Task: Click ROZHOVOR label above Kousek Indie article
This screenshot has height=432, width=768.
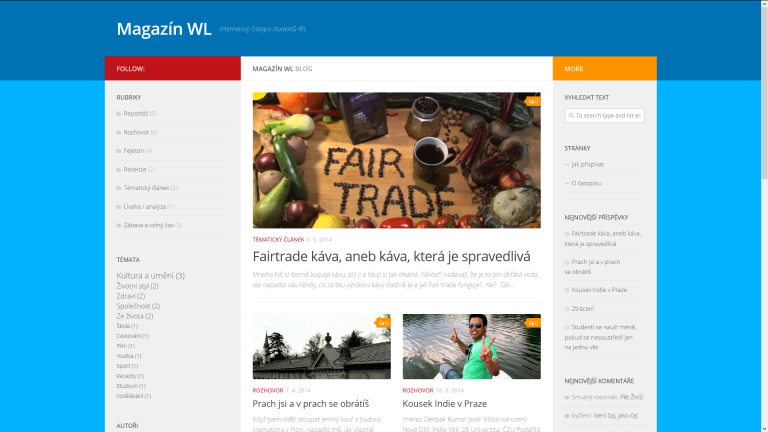Action: (x=418, y=390)
